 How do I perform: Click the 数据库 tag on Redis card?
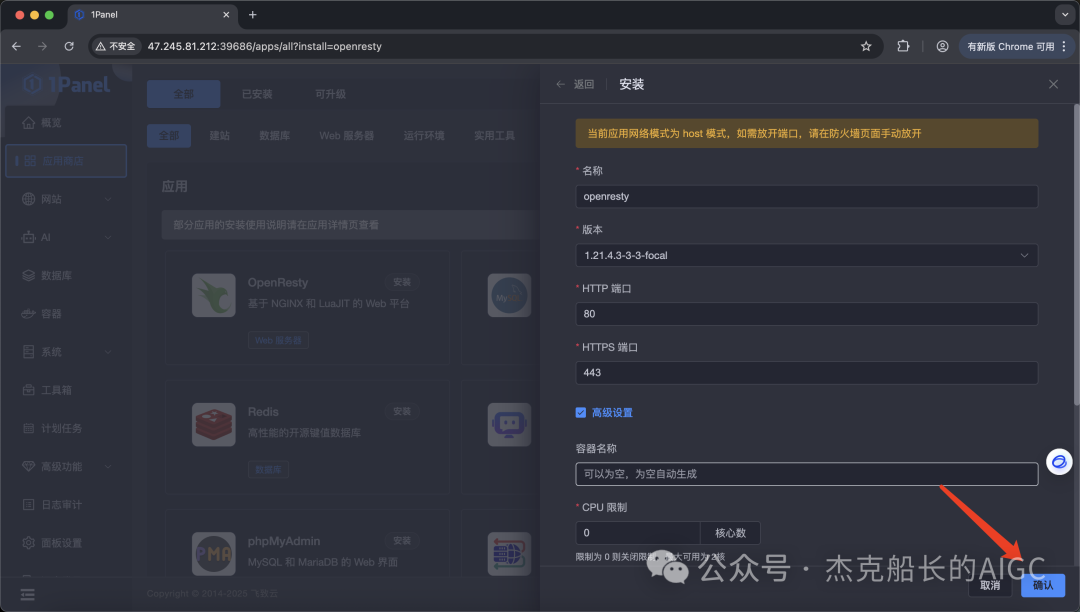(268, 469)
